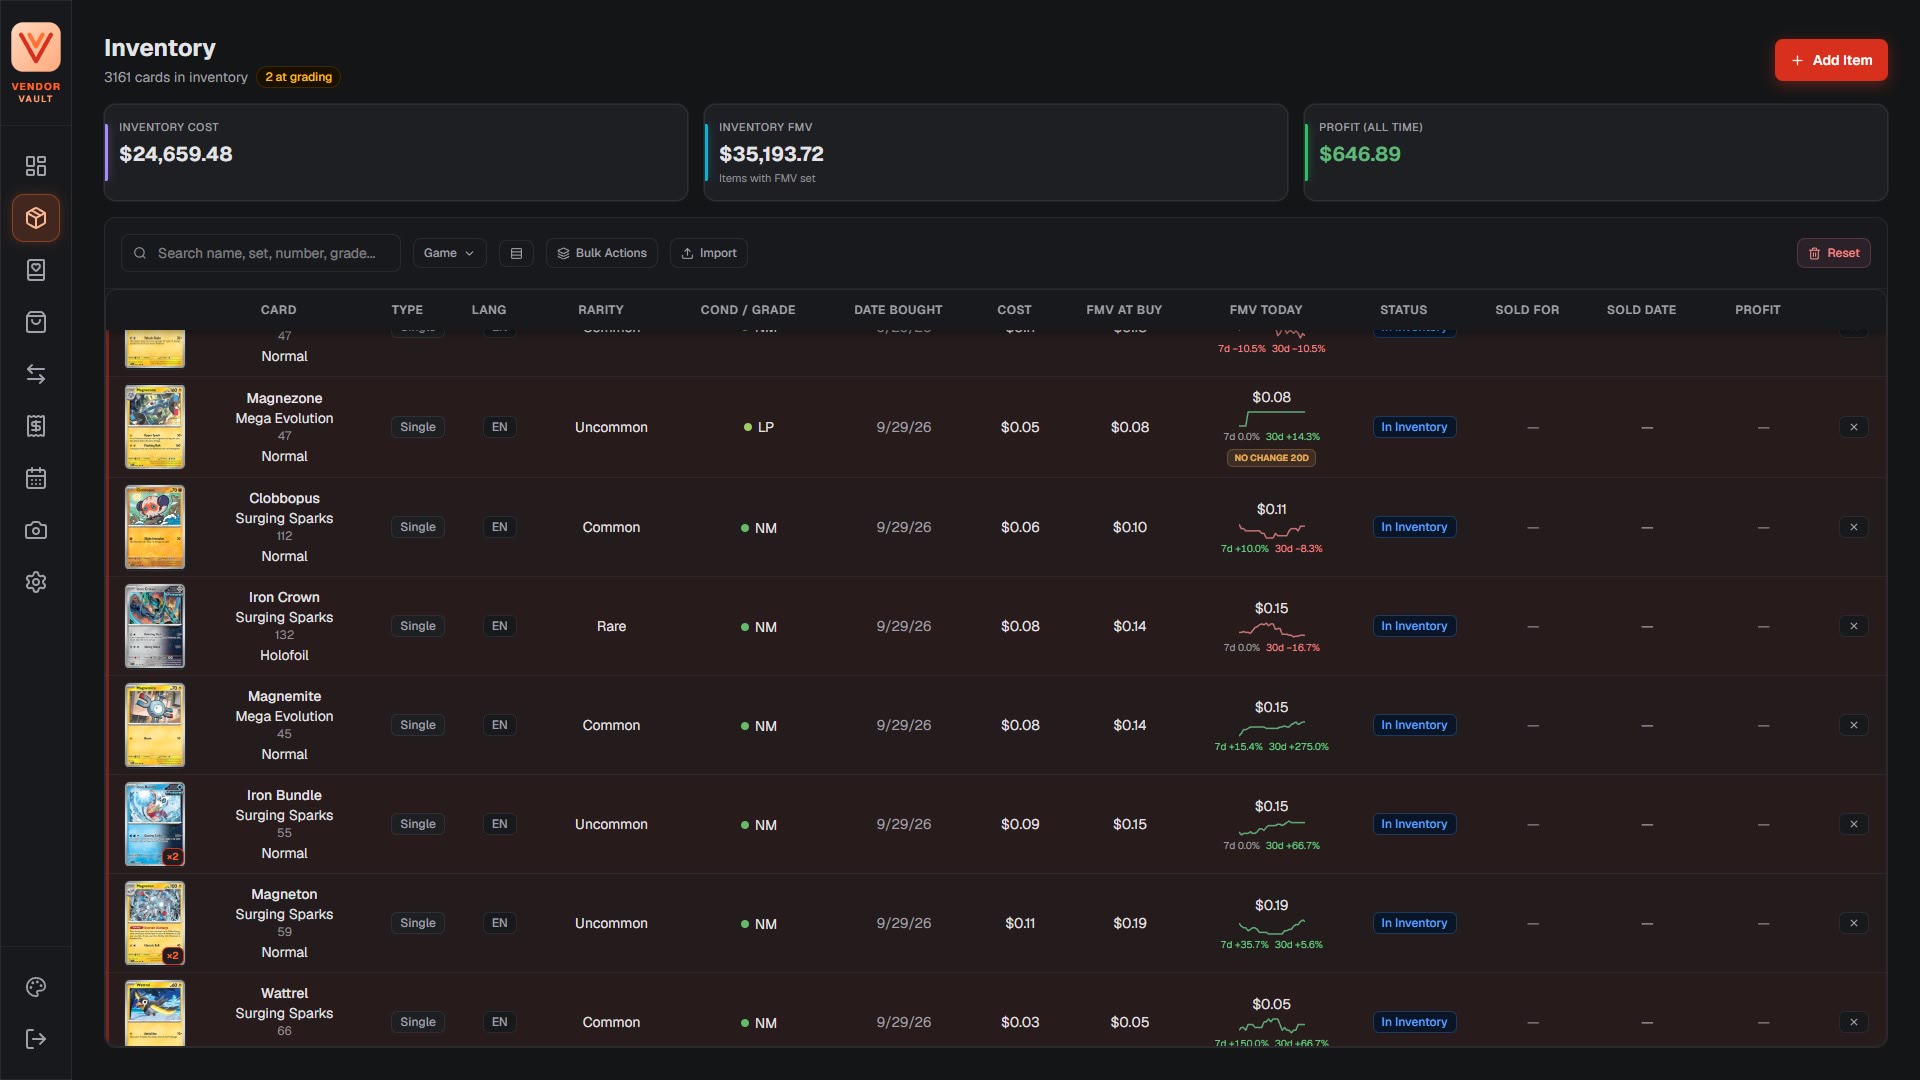
Task: Open the calendar icon in sidebar
Action: coord(36,478)
